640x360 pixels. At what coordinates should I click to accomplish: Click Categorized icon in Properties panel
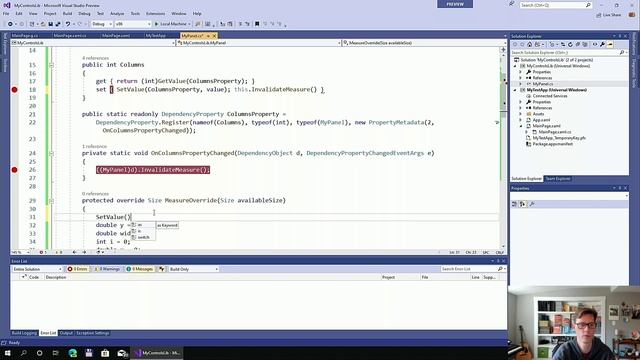(514, 204)
